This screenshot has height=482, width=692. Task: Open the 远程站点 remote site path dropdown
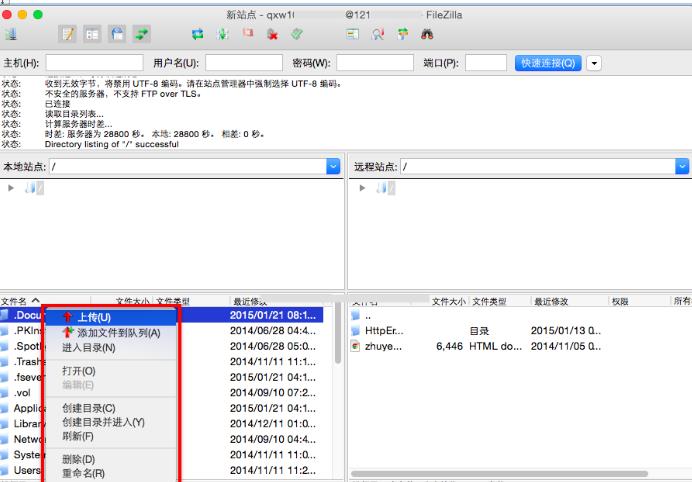(x=682, y=166)
